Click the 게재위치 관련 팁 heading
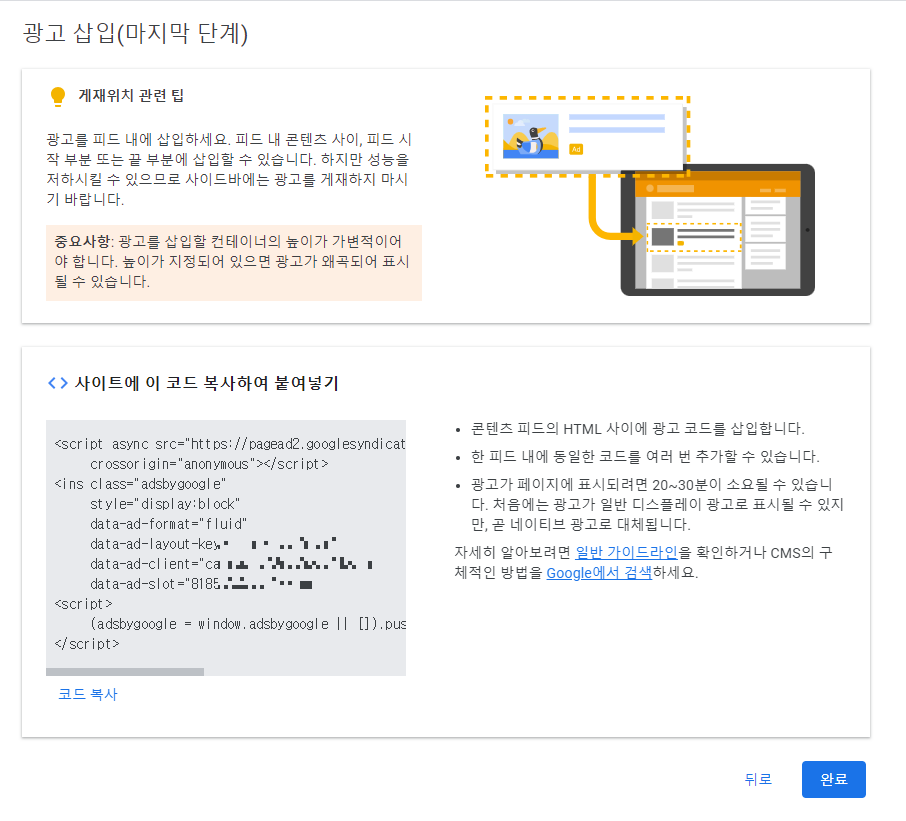Screen dimensions: 906x821 pos(131,95)
